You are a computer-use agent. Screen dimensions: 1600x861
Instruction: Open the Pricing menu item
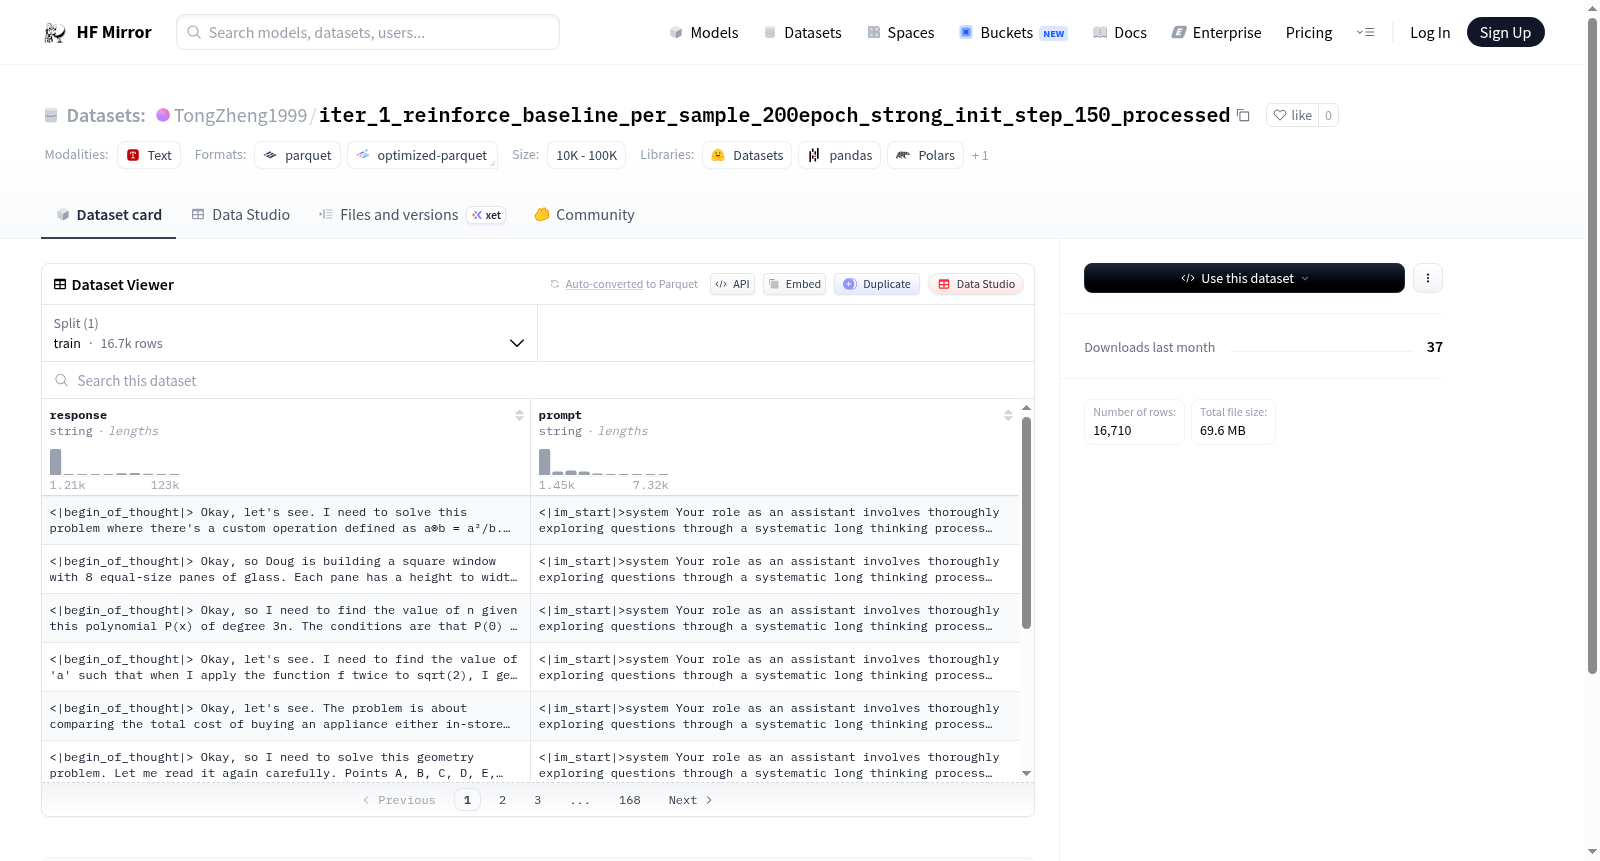pos(1309,33)
